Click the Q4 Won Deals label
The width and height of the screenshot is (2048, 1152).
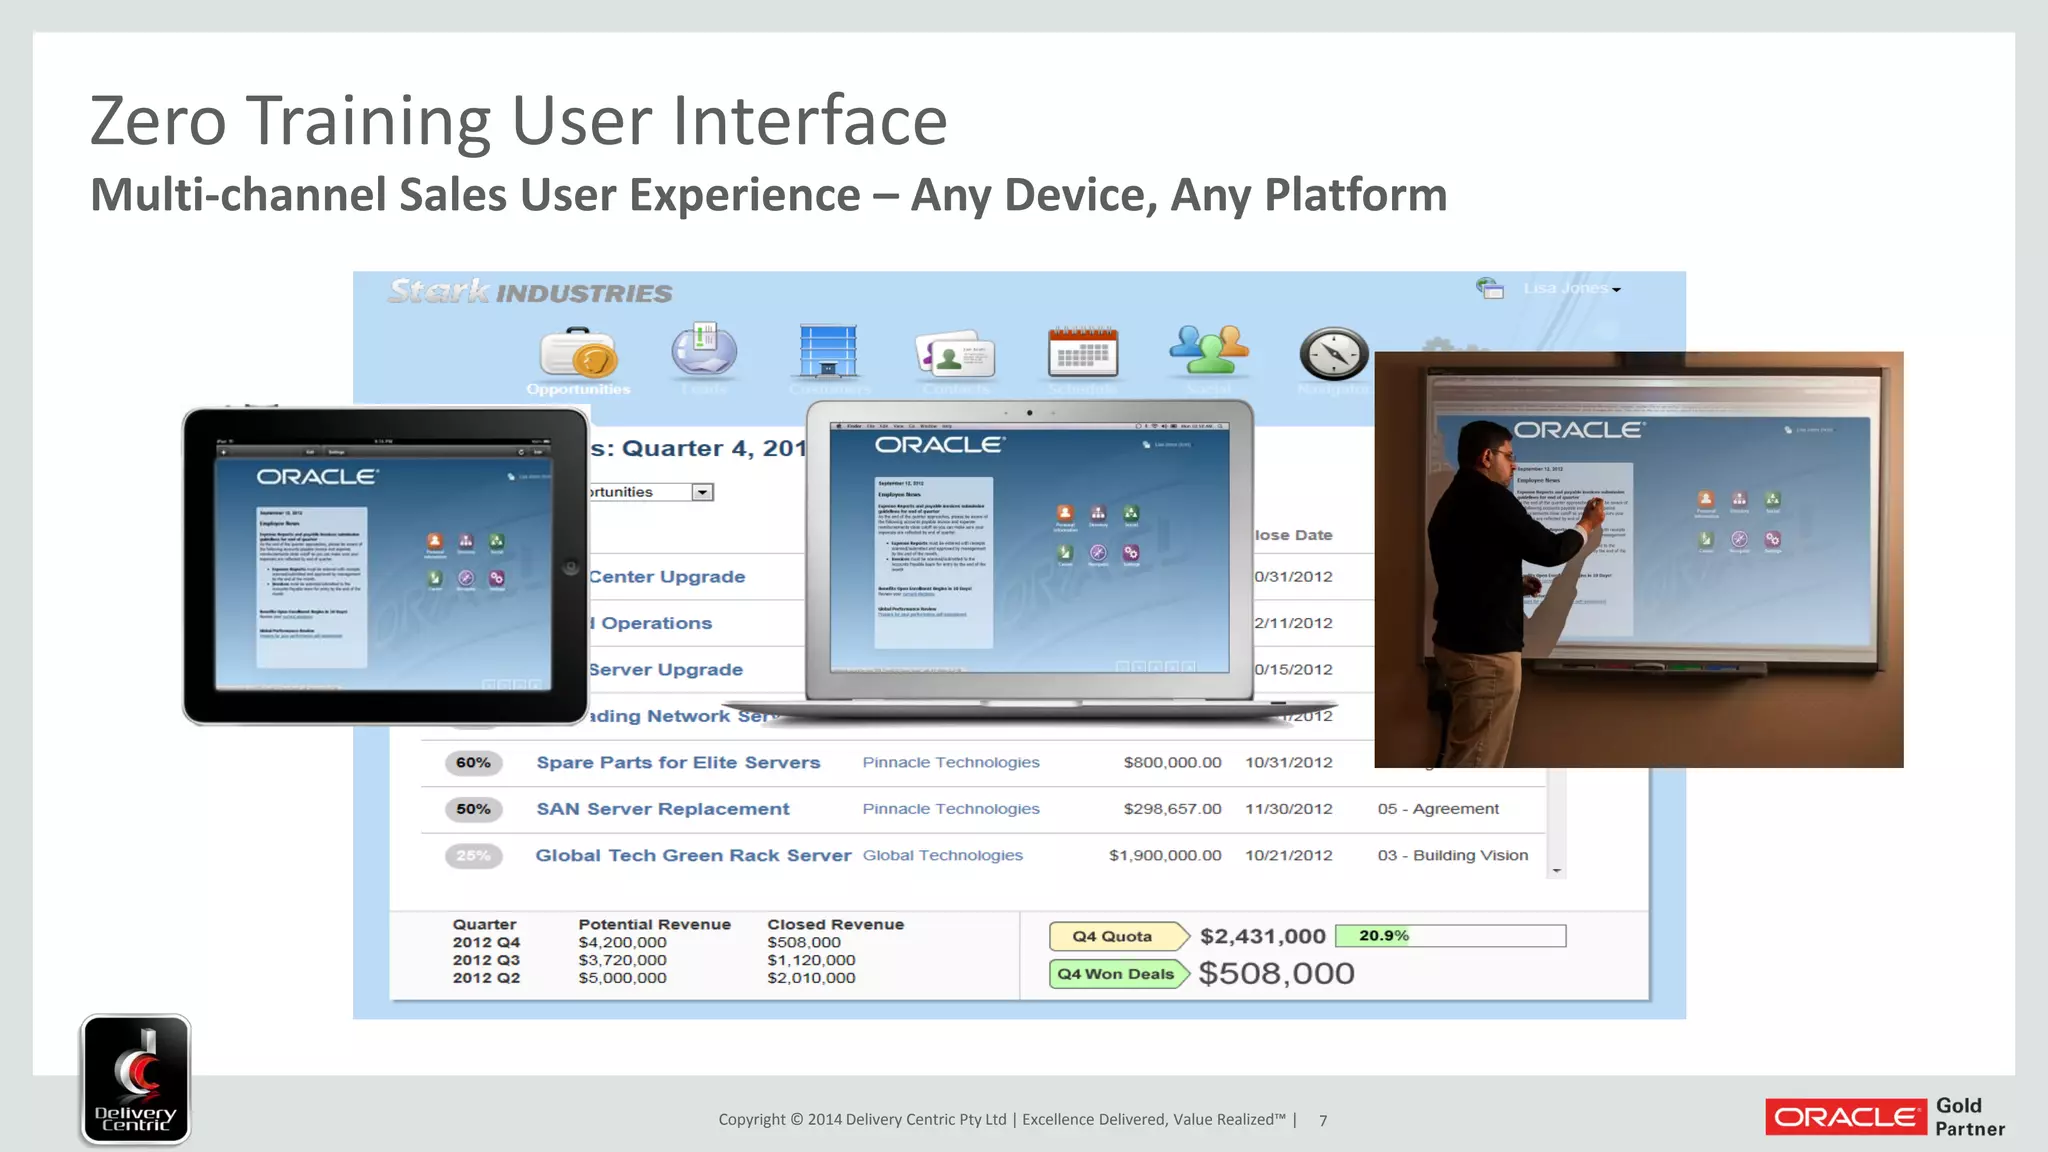[x=1118, y=974]
